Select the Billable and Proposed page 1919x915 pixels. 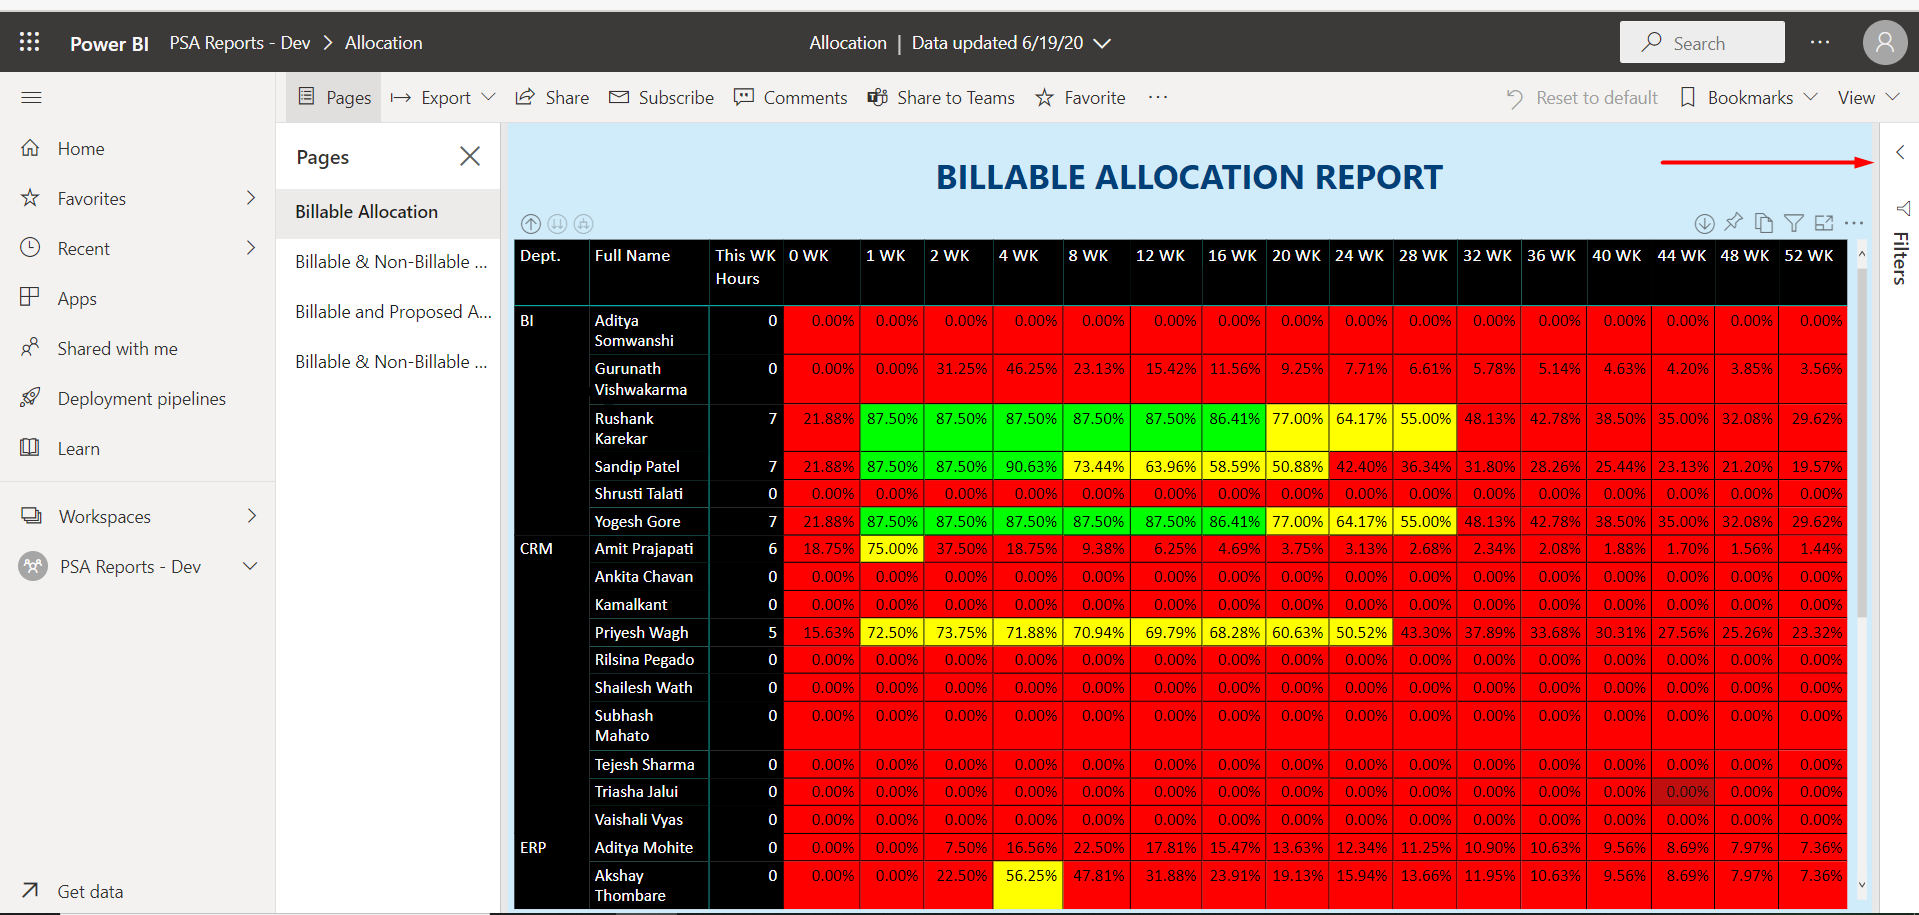coord(392,312)
